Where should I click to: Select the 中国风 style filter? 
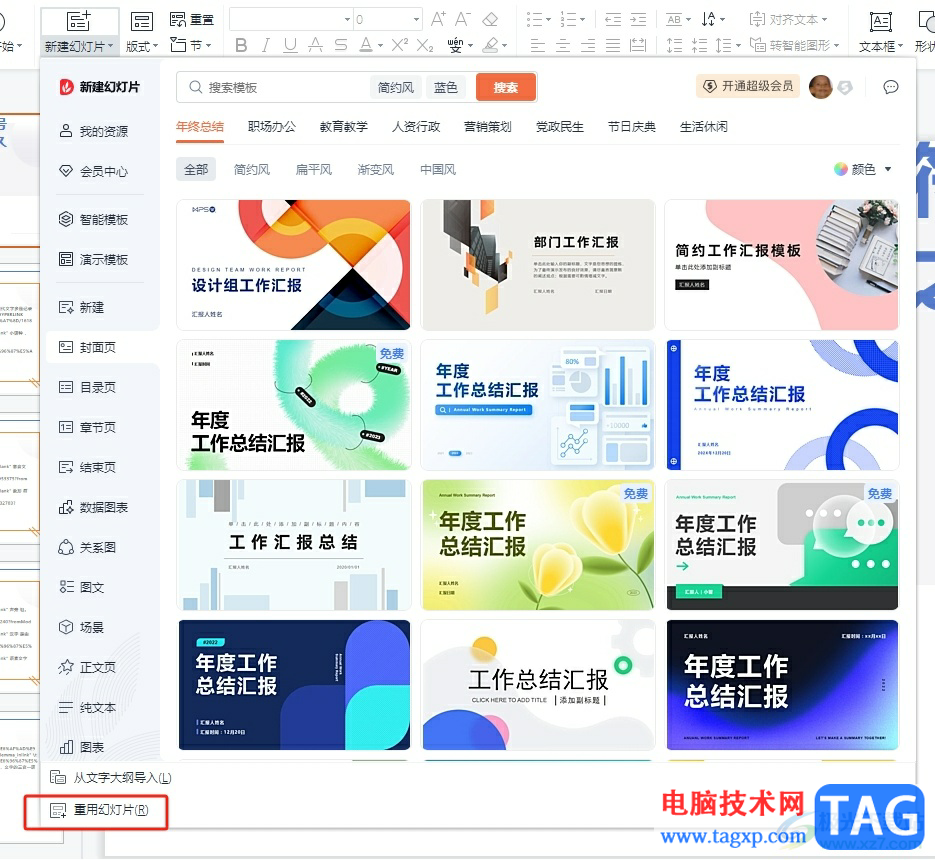[438, 169]
